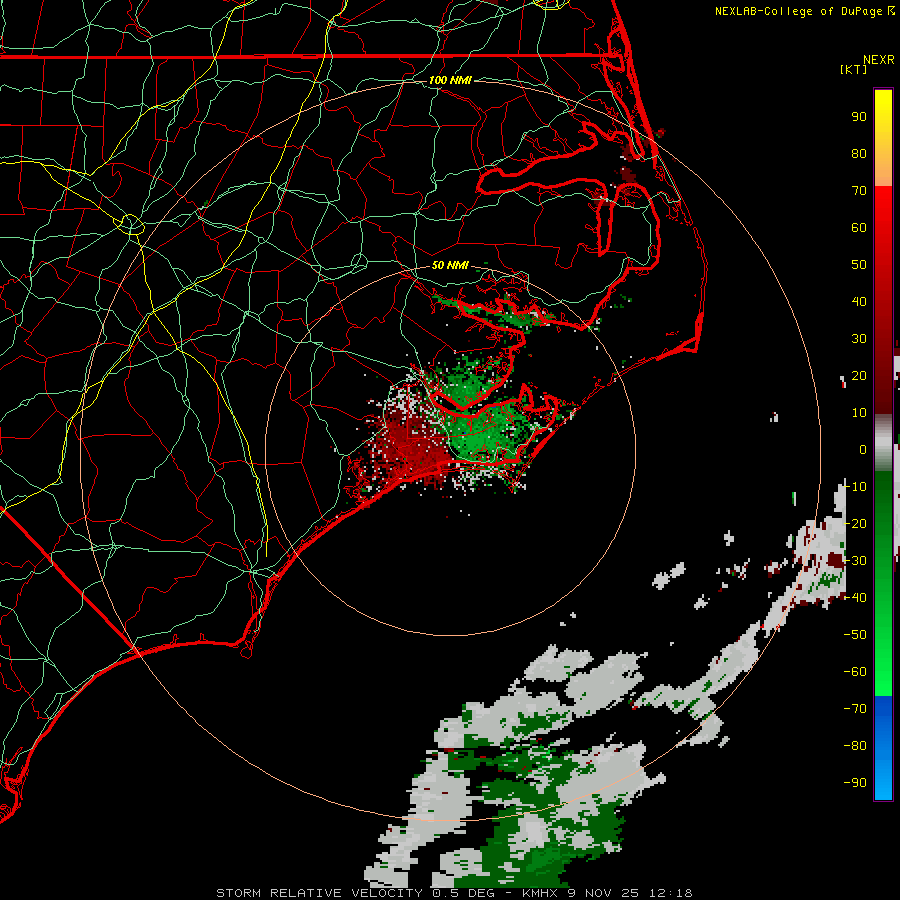Click the -20 value on the velocity scale
Screen dimensions: 900x900
click(x=855, y=523)
